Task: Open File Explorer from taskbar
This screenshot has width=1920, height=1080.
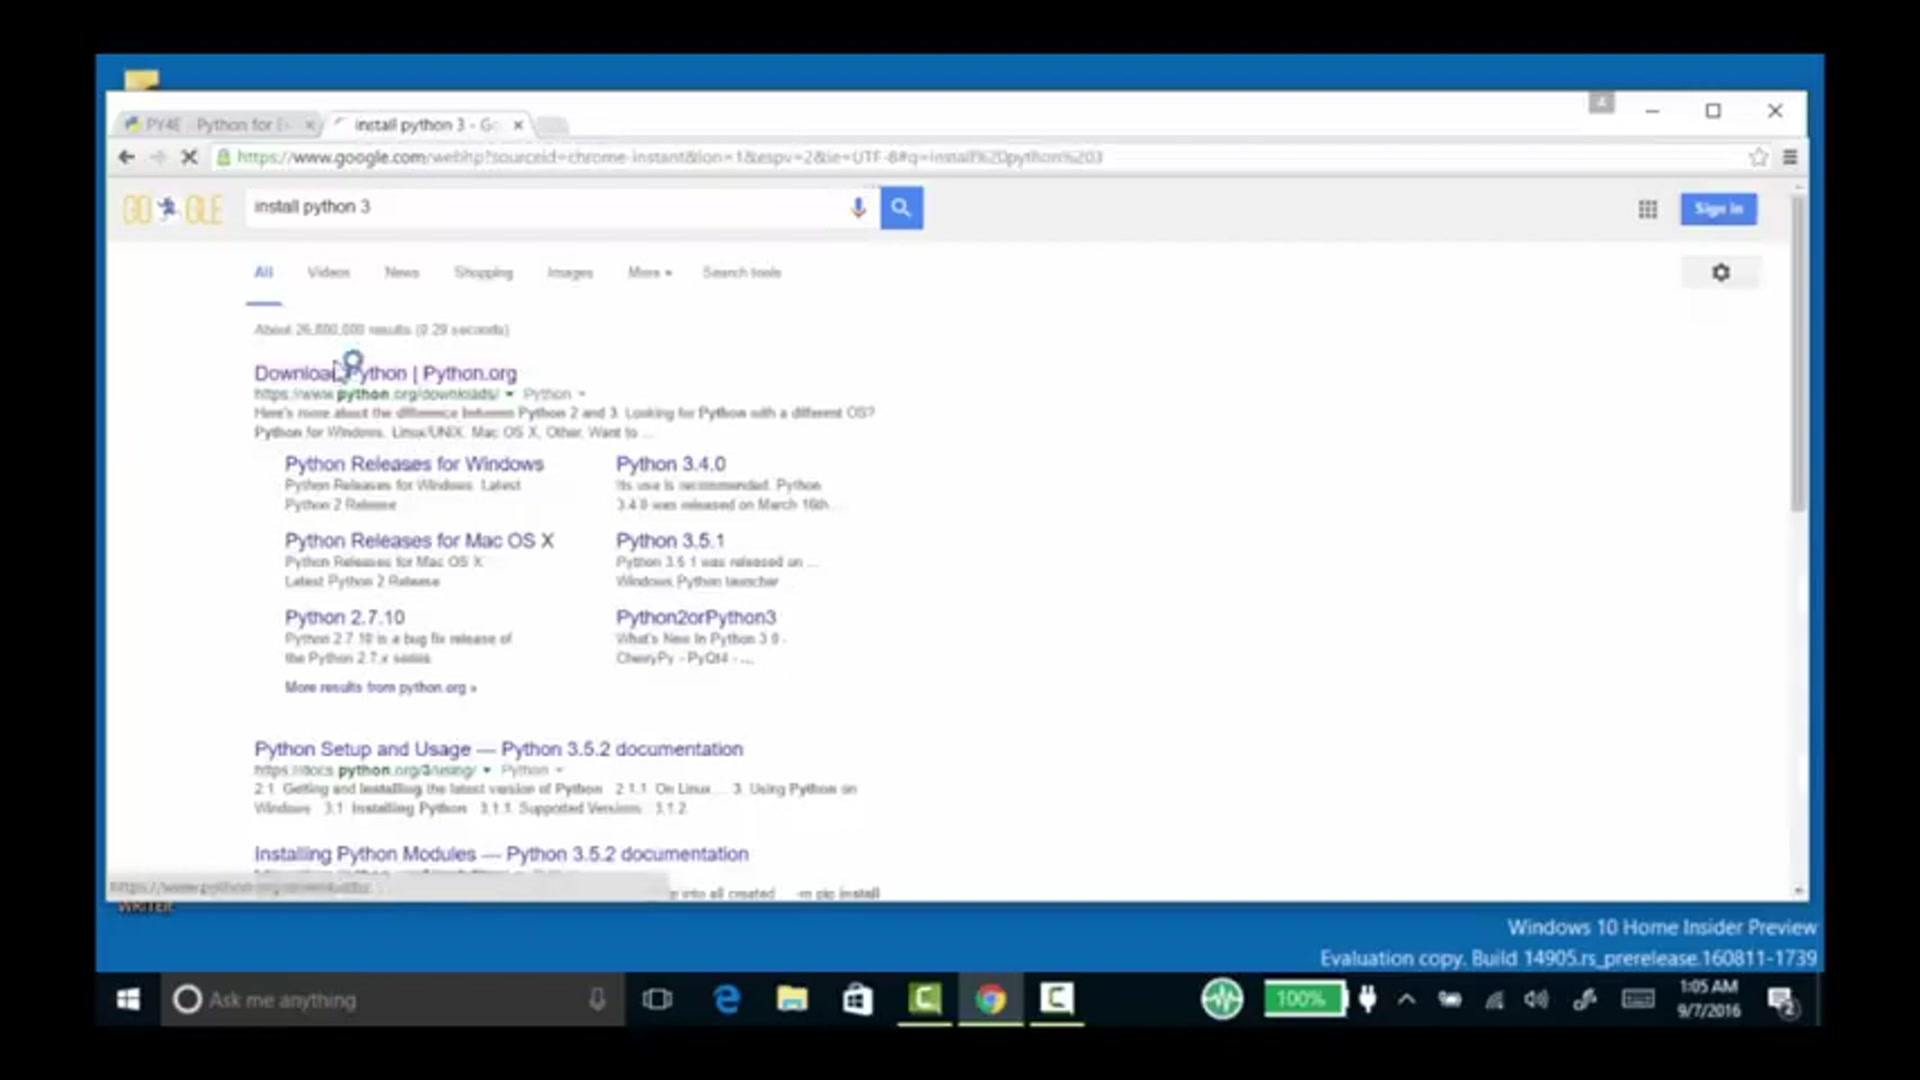Action: 792,999
